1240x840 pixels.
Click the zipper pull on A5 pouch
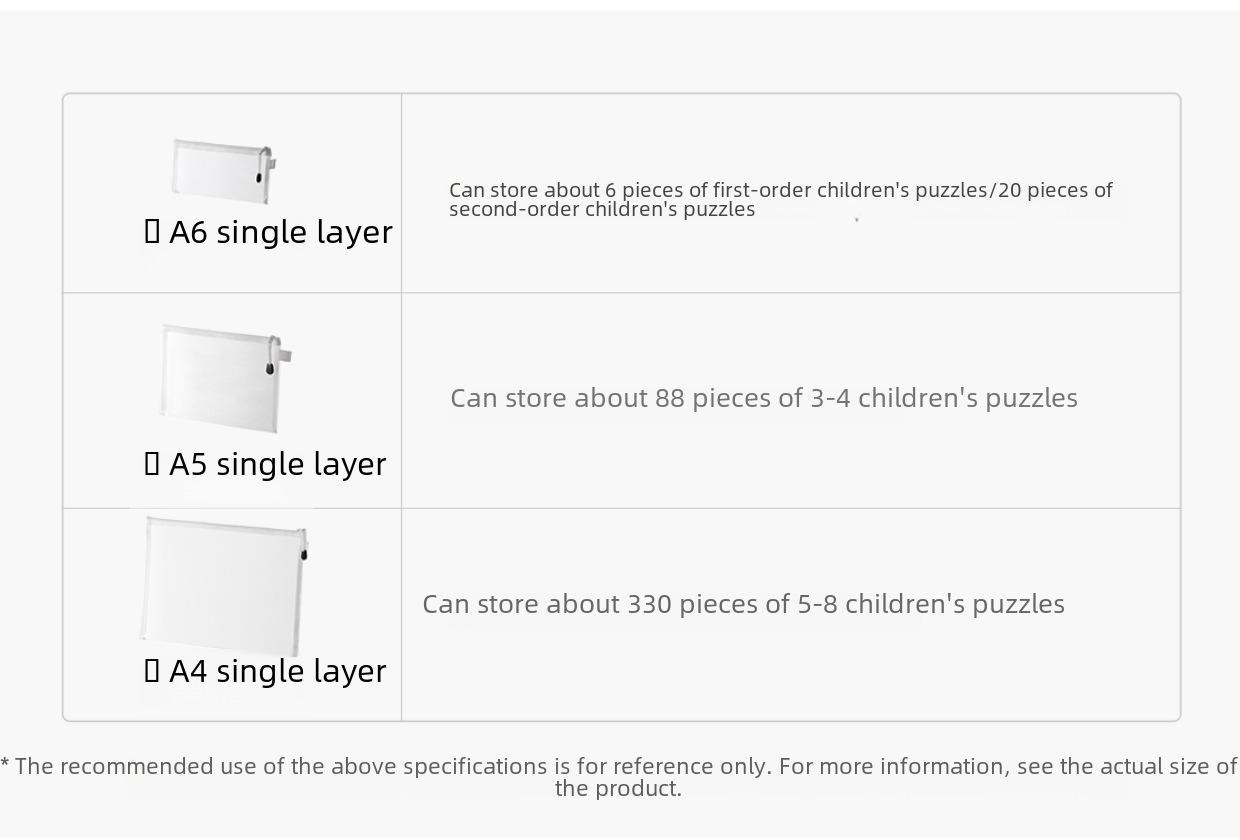point(270,369)
